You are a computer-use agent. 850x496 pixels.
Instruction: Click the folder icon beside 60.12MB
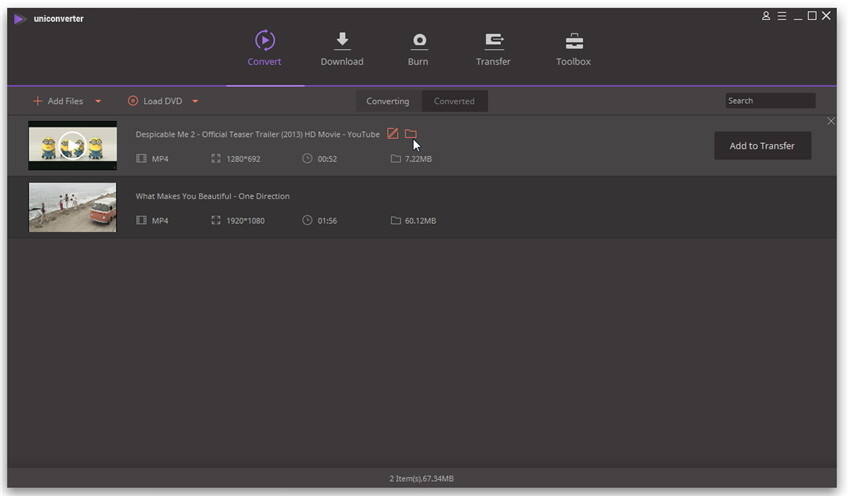pos(396,220)
